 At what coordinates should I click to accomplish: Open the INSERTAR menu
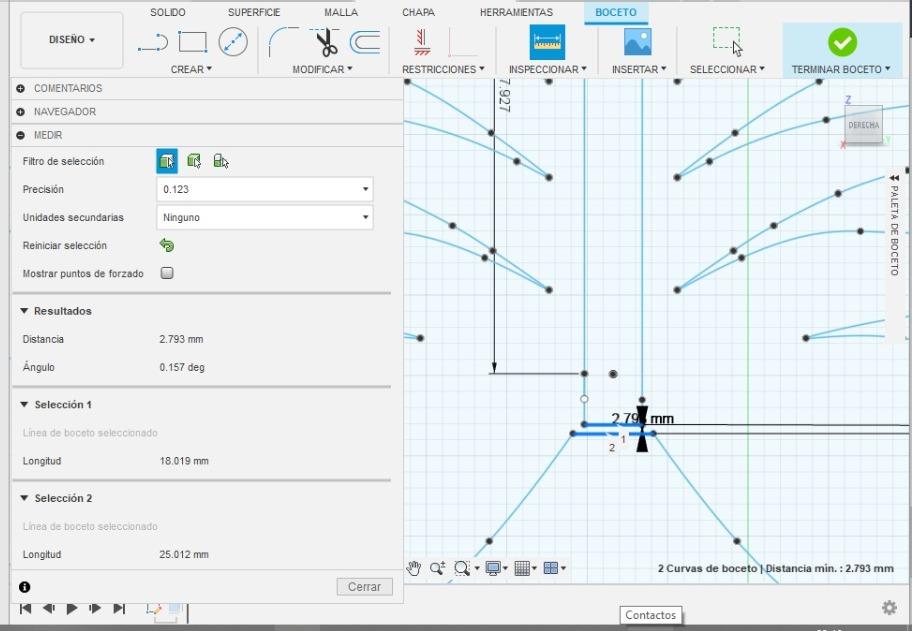click(639, 69)
